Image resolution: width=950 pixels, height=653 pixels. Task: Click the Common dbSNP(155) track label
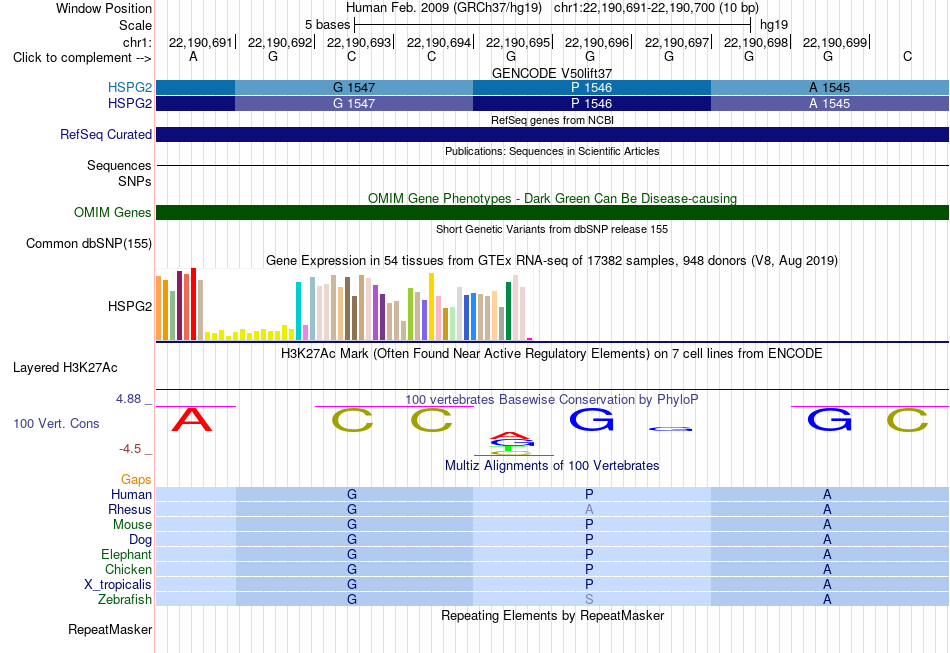coord(88,244)
